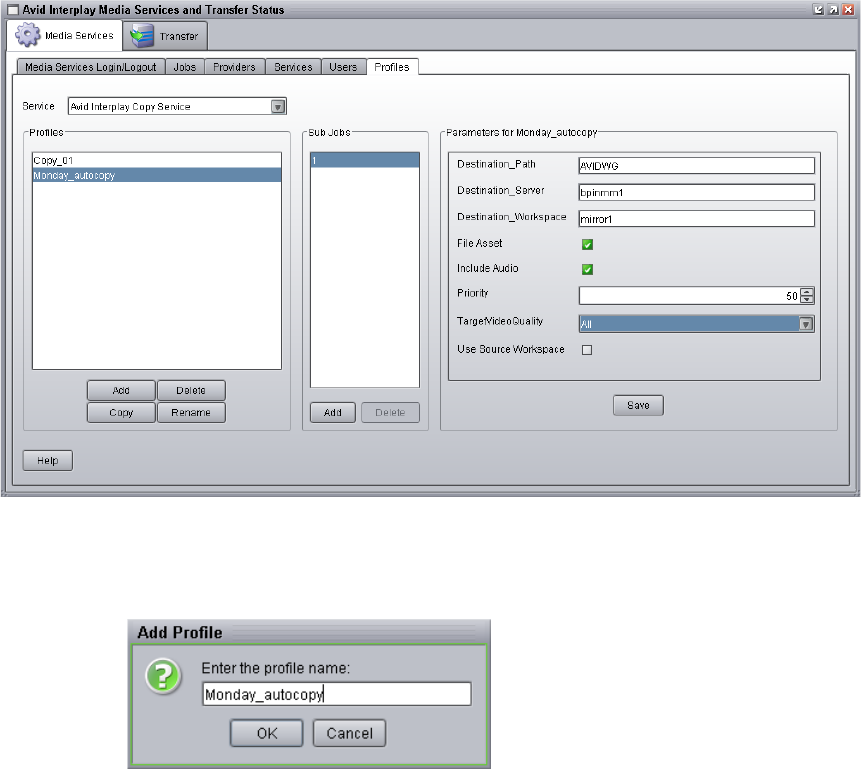This screenshot has width=861, height=769.
Task: Click Add button under Sub Jobs
Action: [333, 413]
